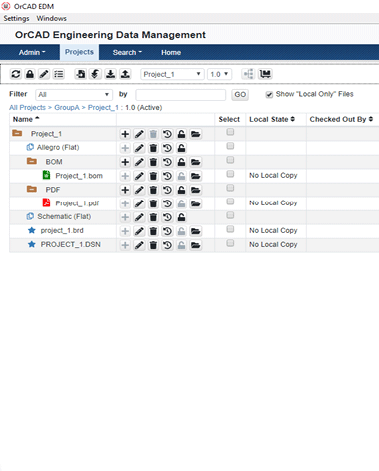Click the pencil icon in the Project_1.bom row
Viewport: 379px width, 471px height.
[139, 176]
